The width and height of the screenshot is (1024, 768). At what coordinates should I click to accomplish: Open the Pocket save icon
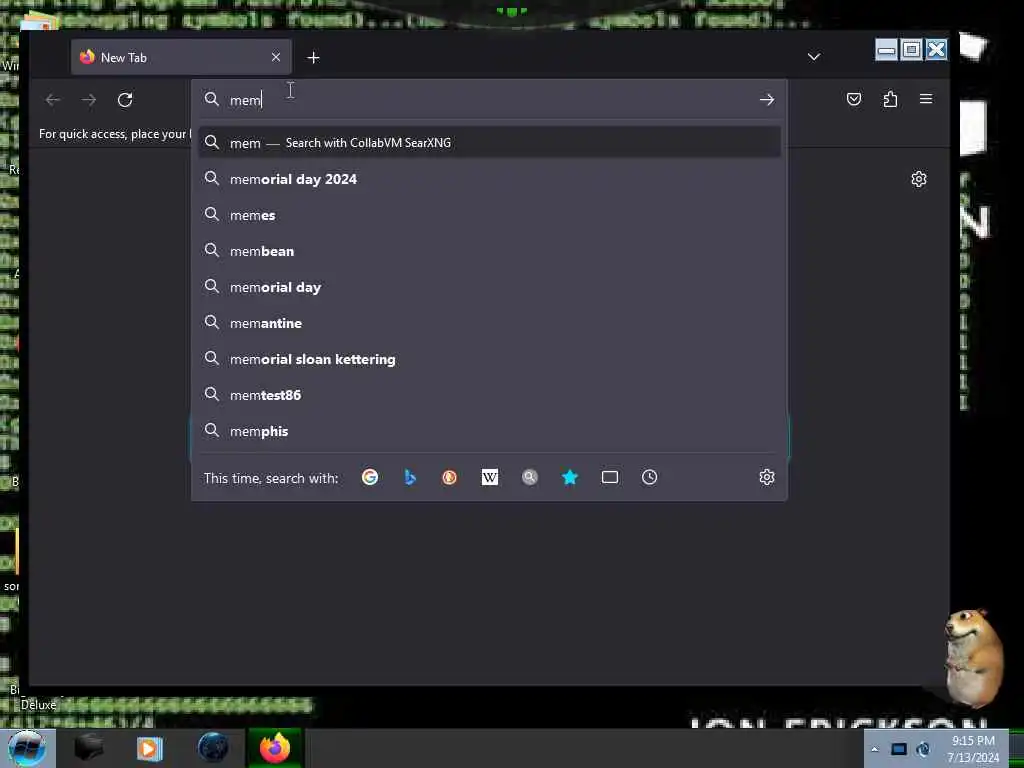click(x=854, y=99)
